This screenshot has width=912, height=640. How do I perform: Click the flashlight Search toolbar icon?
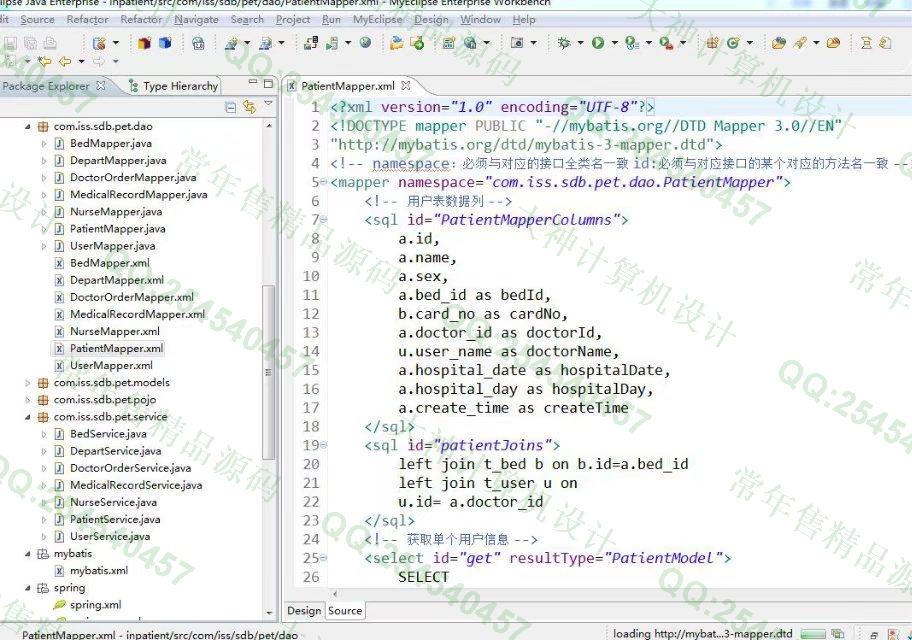tap(800, 42)
